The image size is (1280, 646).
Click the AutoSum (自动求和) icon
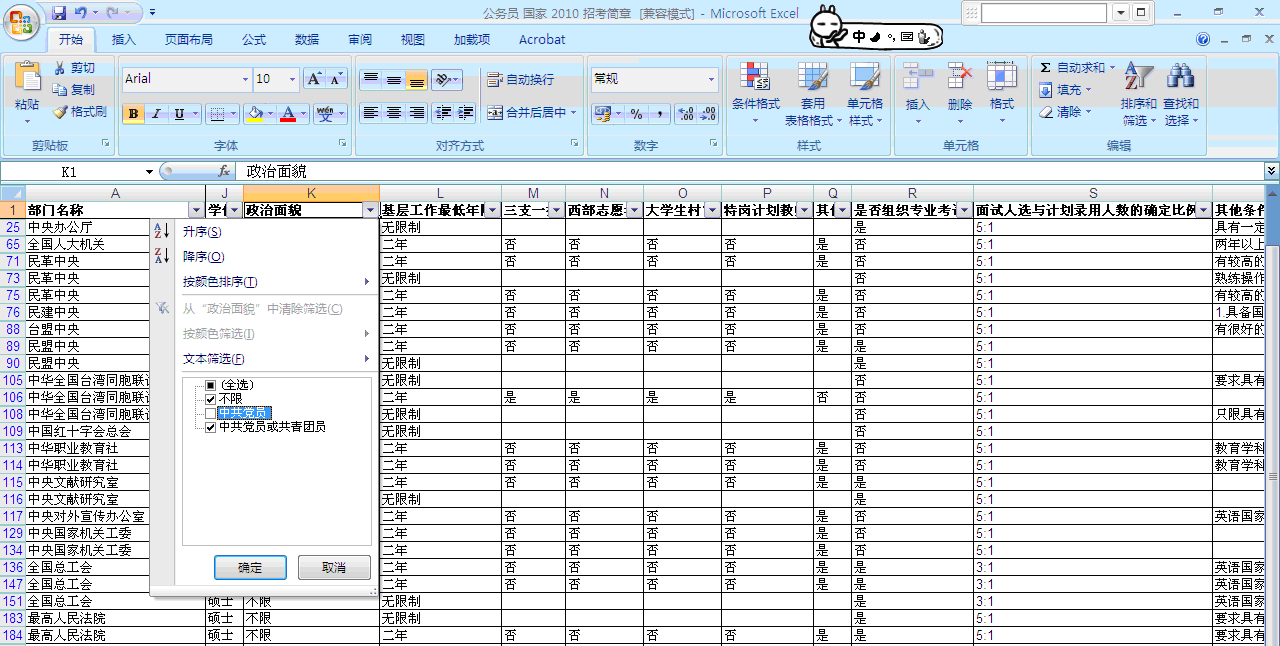[1046, 68]
